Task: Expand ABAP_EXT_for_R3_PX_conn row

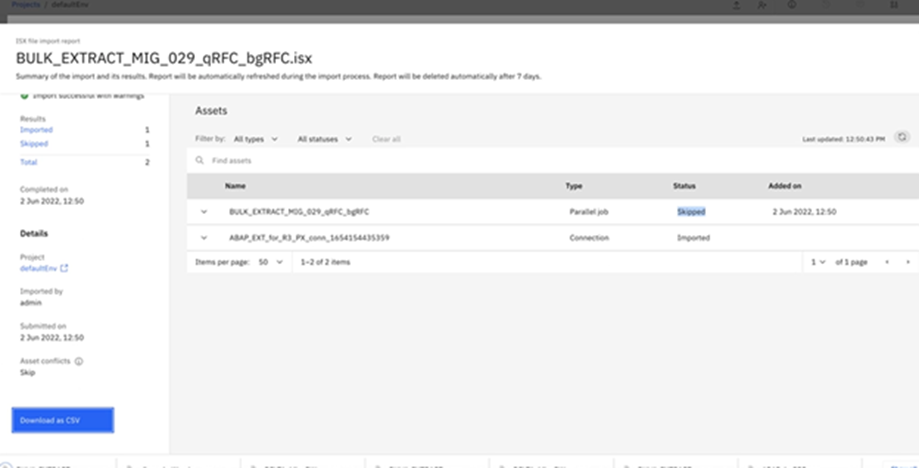Action: [204, 238]
